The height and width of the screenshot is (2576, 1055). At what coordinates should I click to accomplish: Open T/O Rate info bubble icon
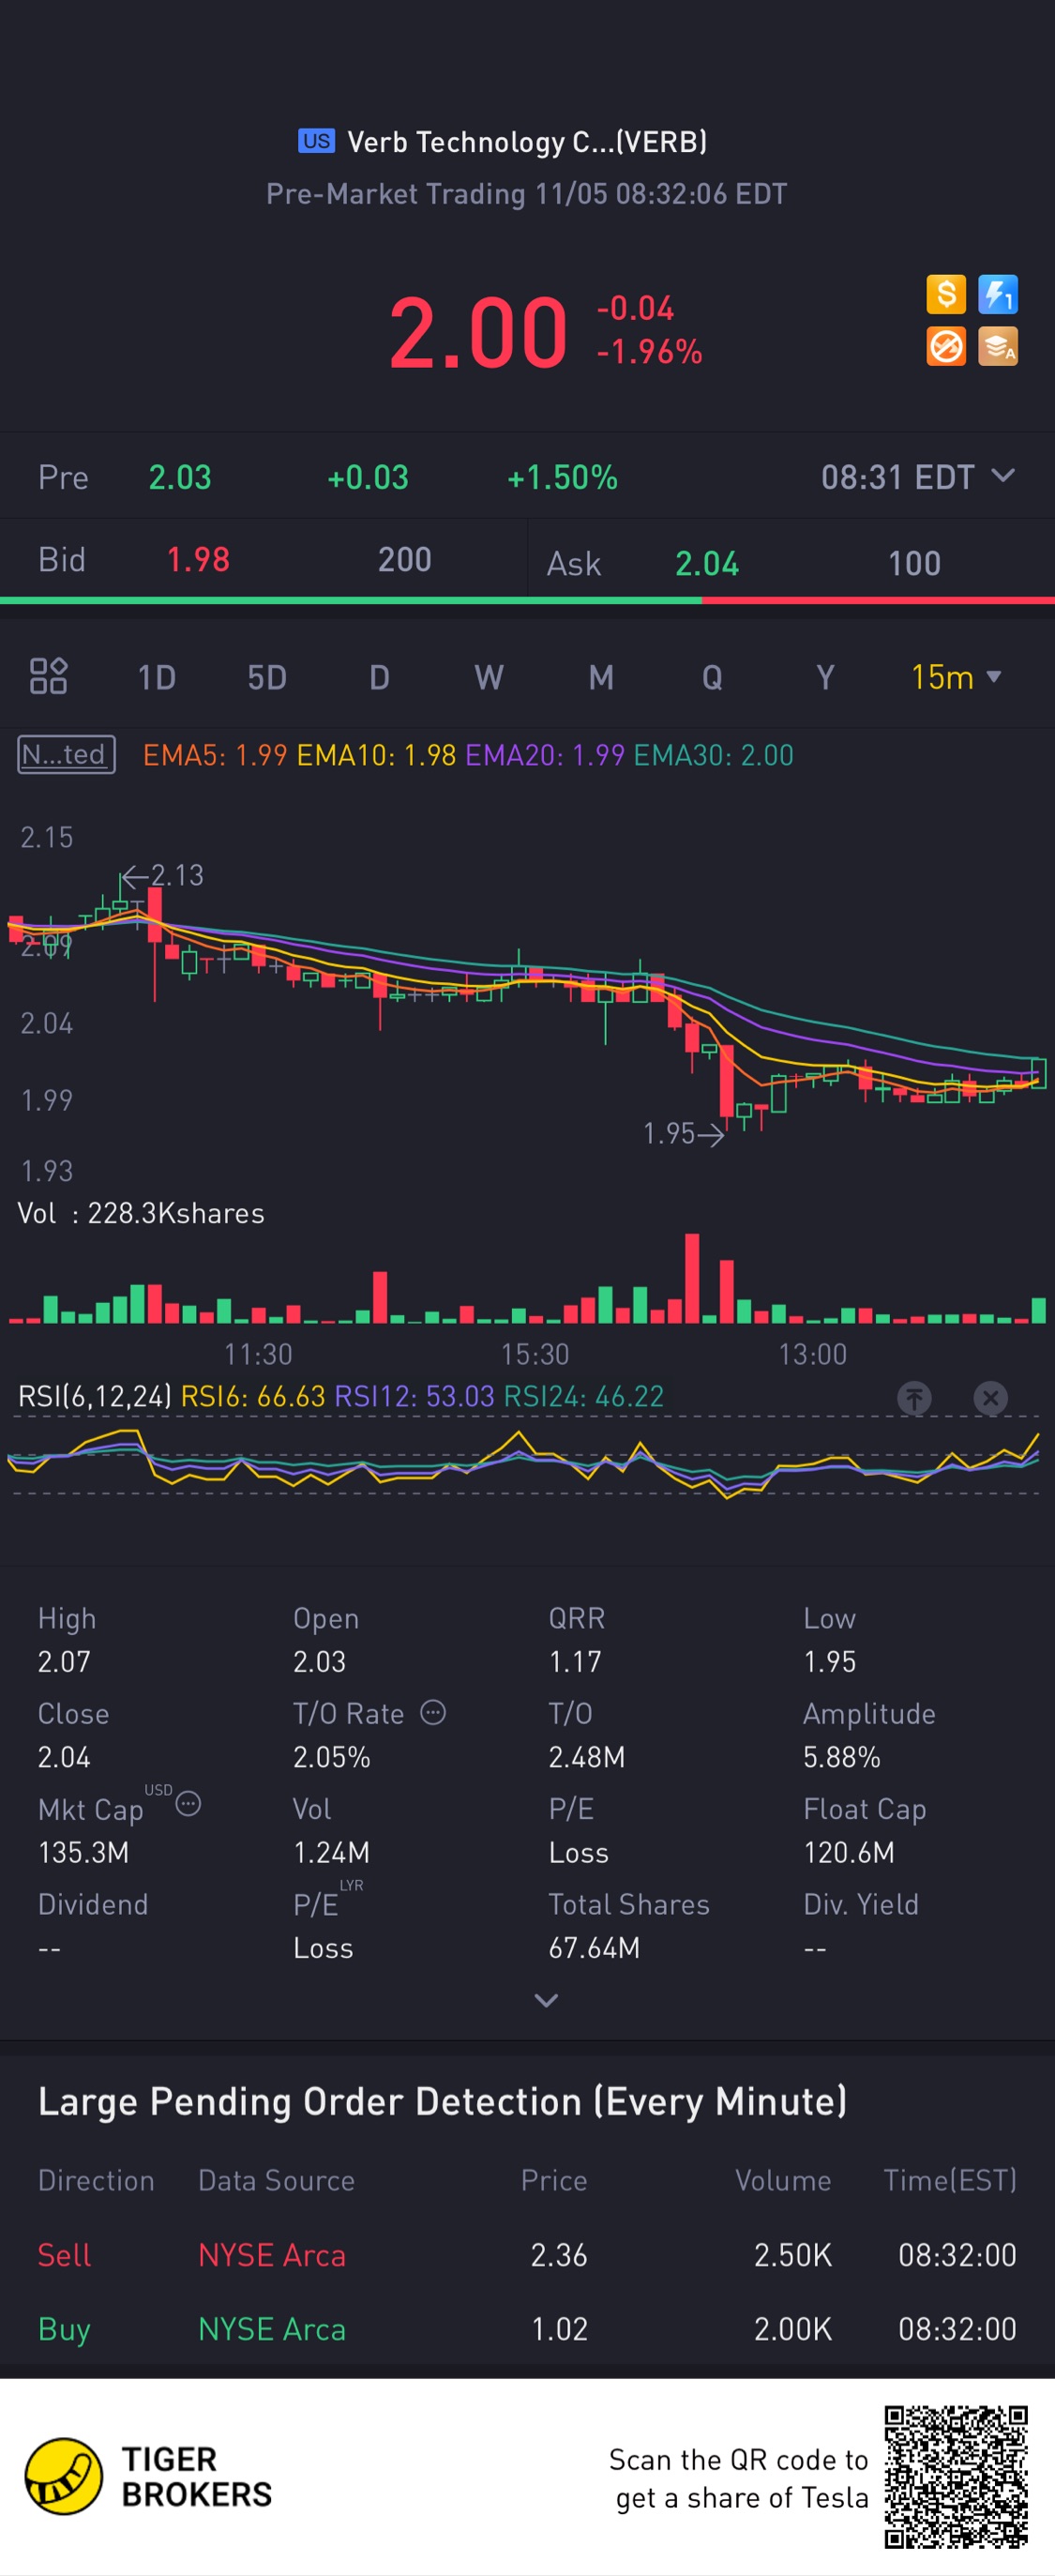[432, 1712]
